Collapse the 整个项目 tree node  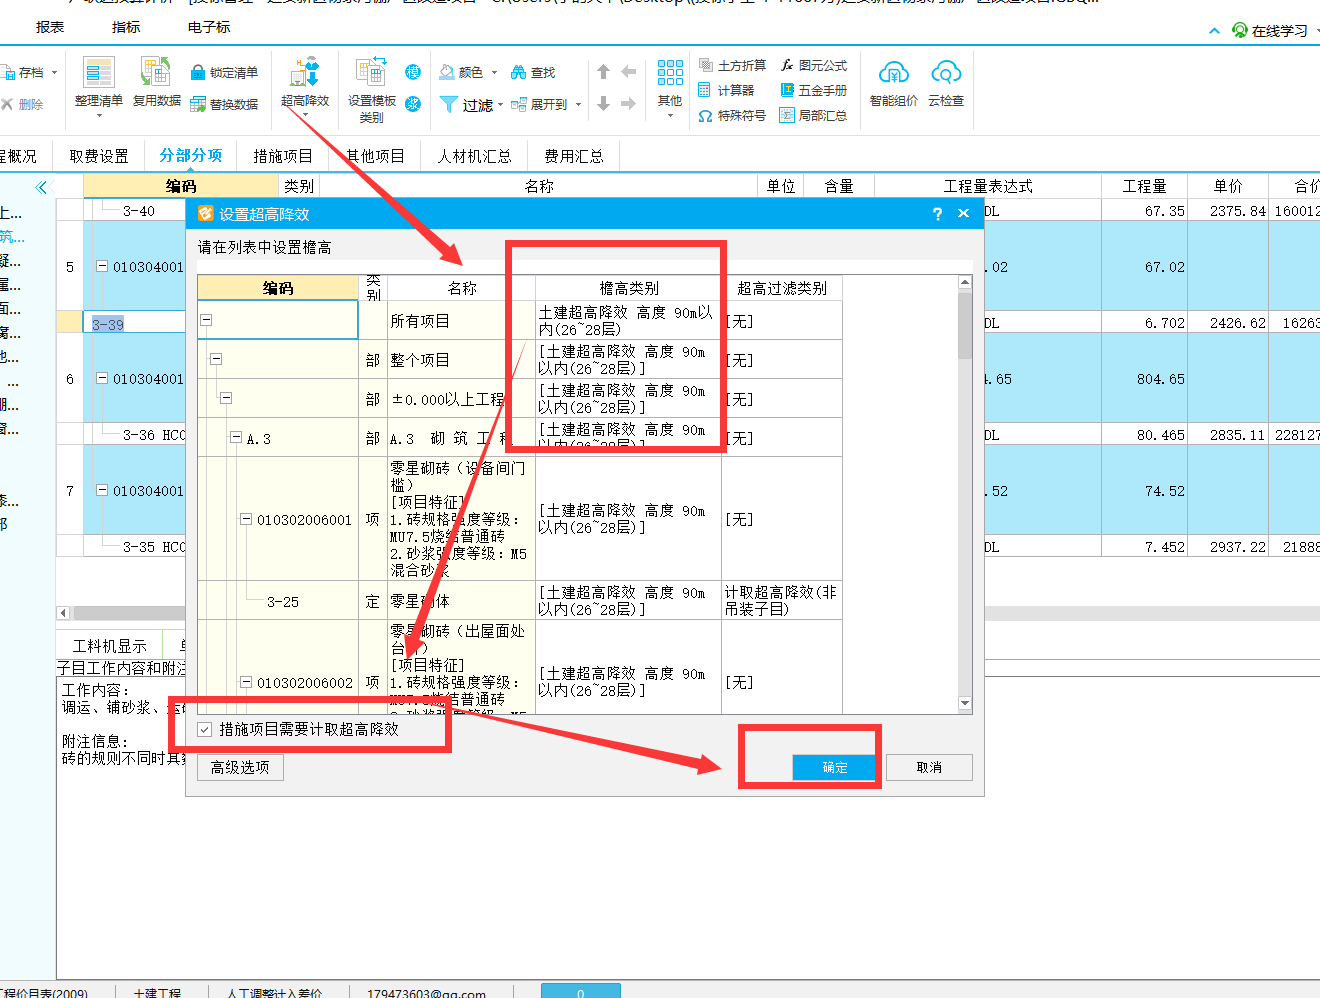216,359
